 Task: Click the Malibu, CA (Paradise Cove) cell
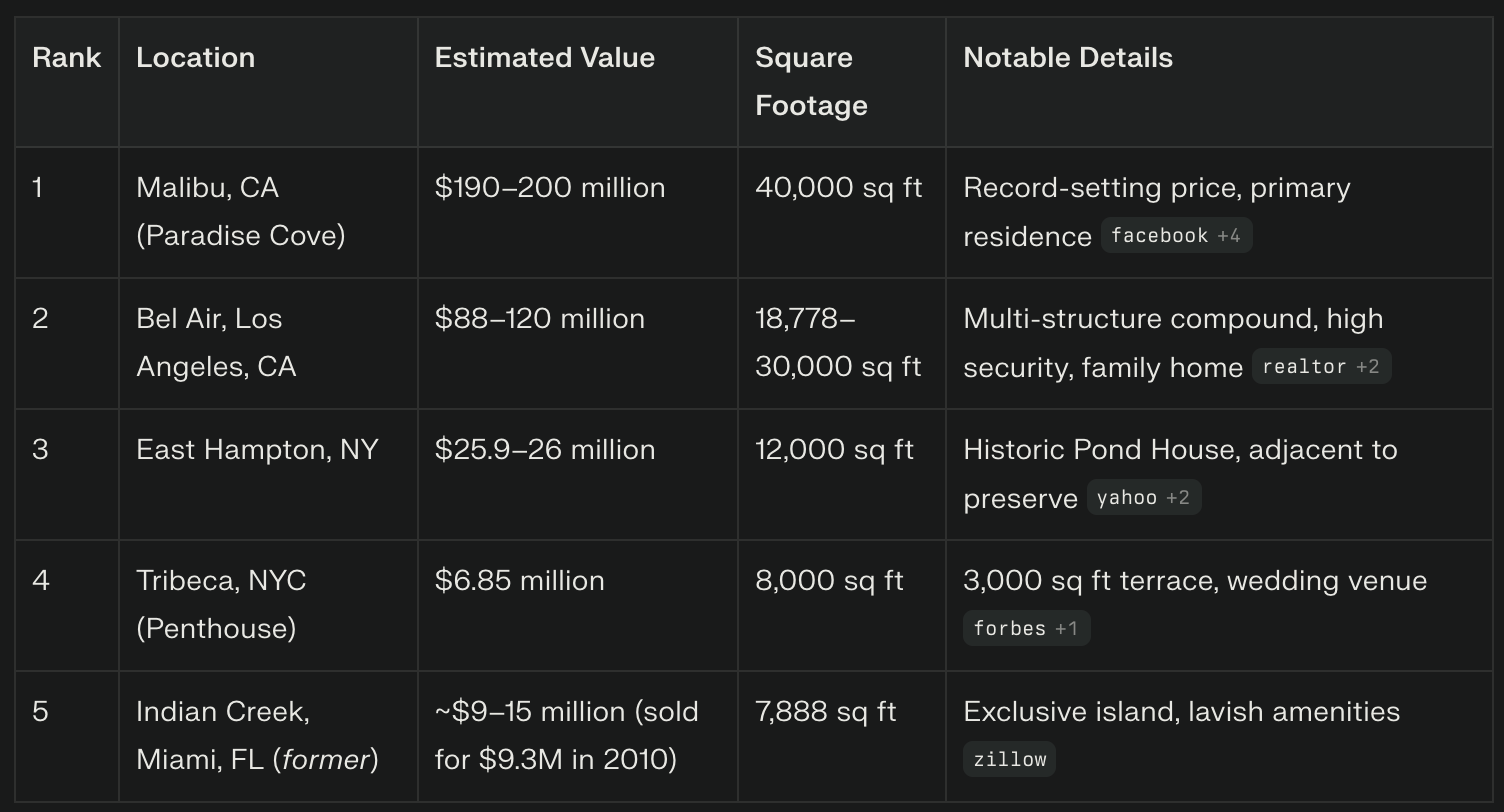click(x=268, y=213)
